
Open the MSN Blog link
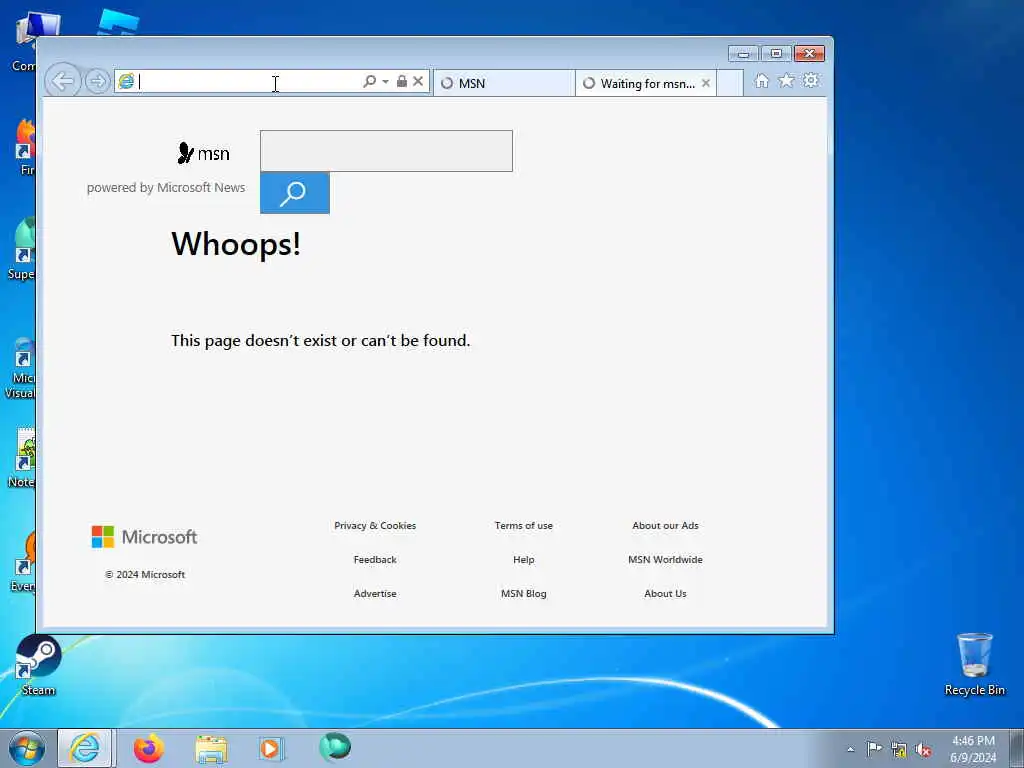coord(524,594)
